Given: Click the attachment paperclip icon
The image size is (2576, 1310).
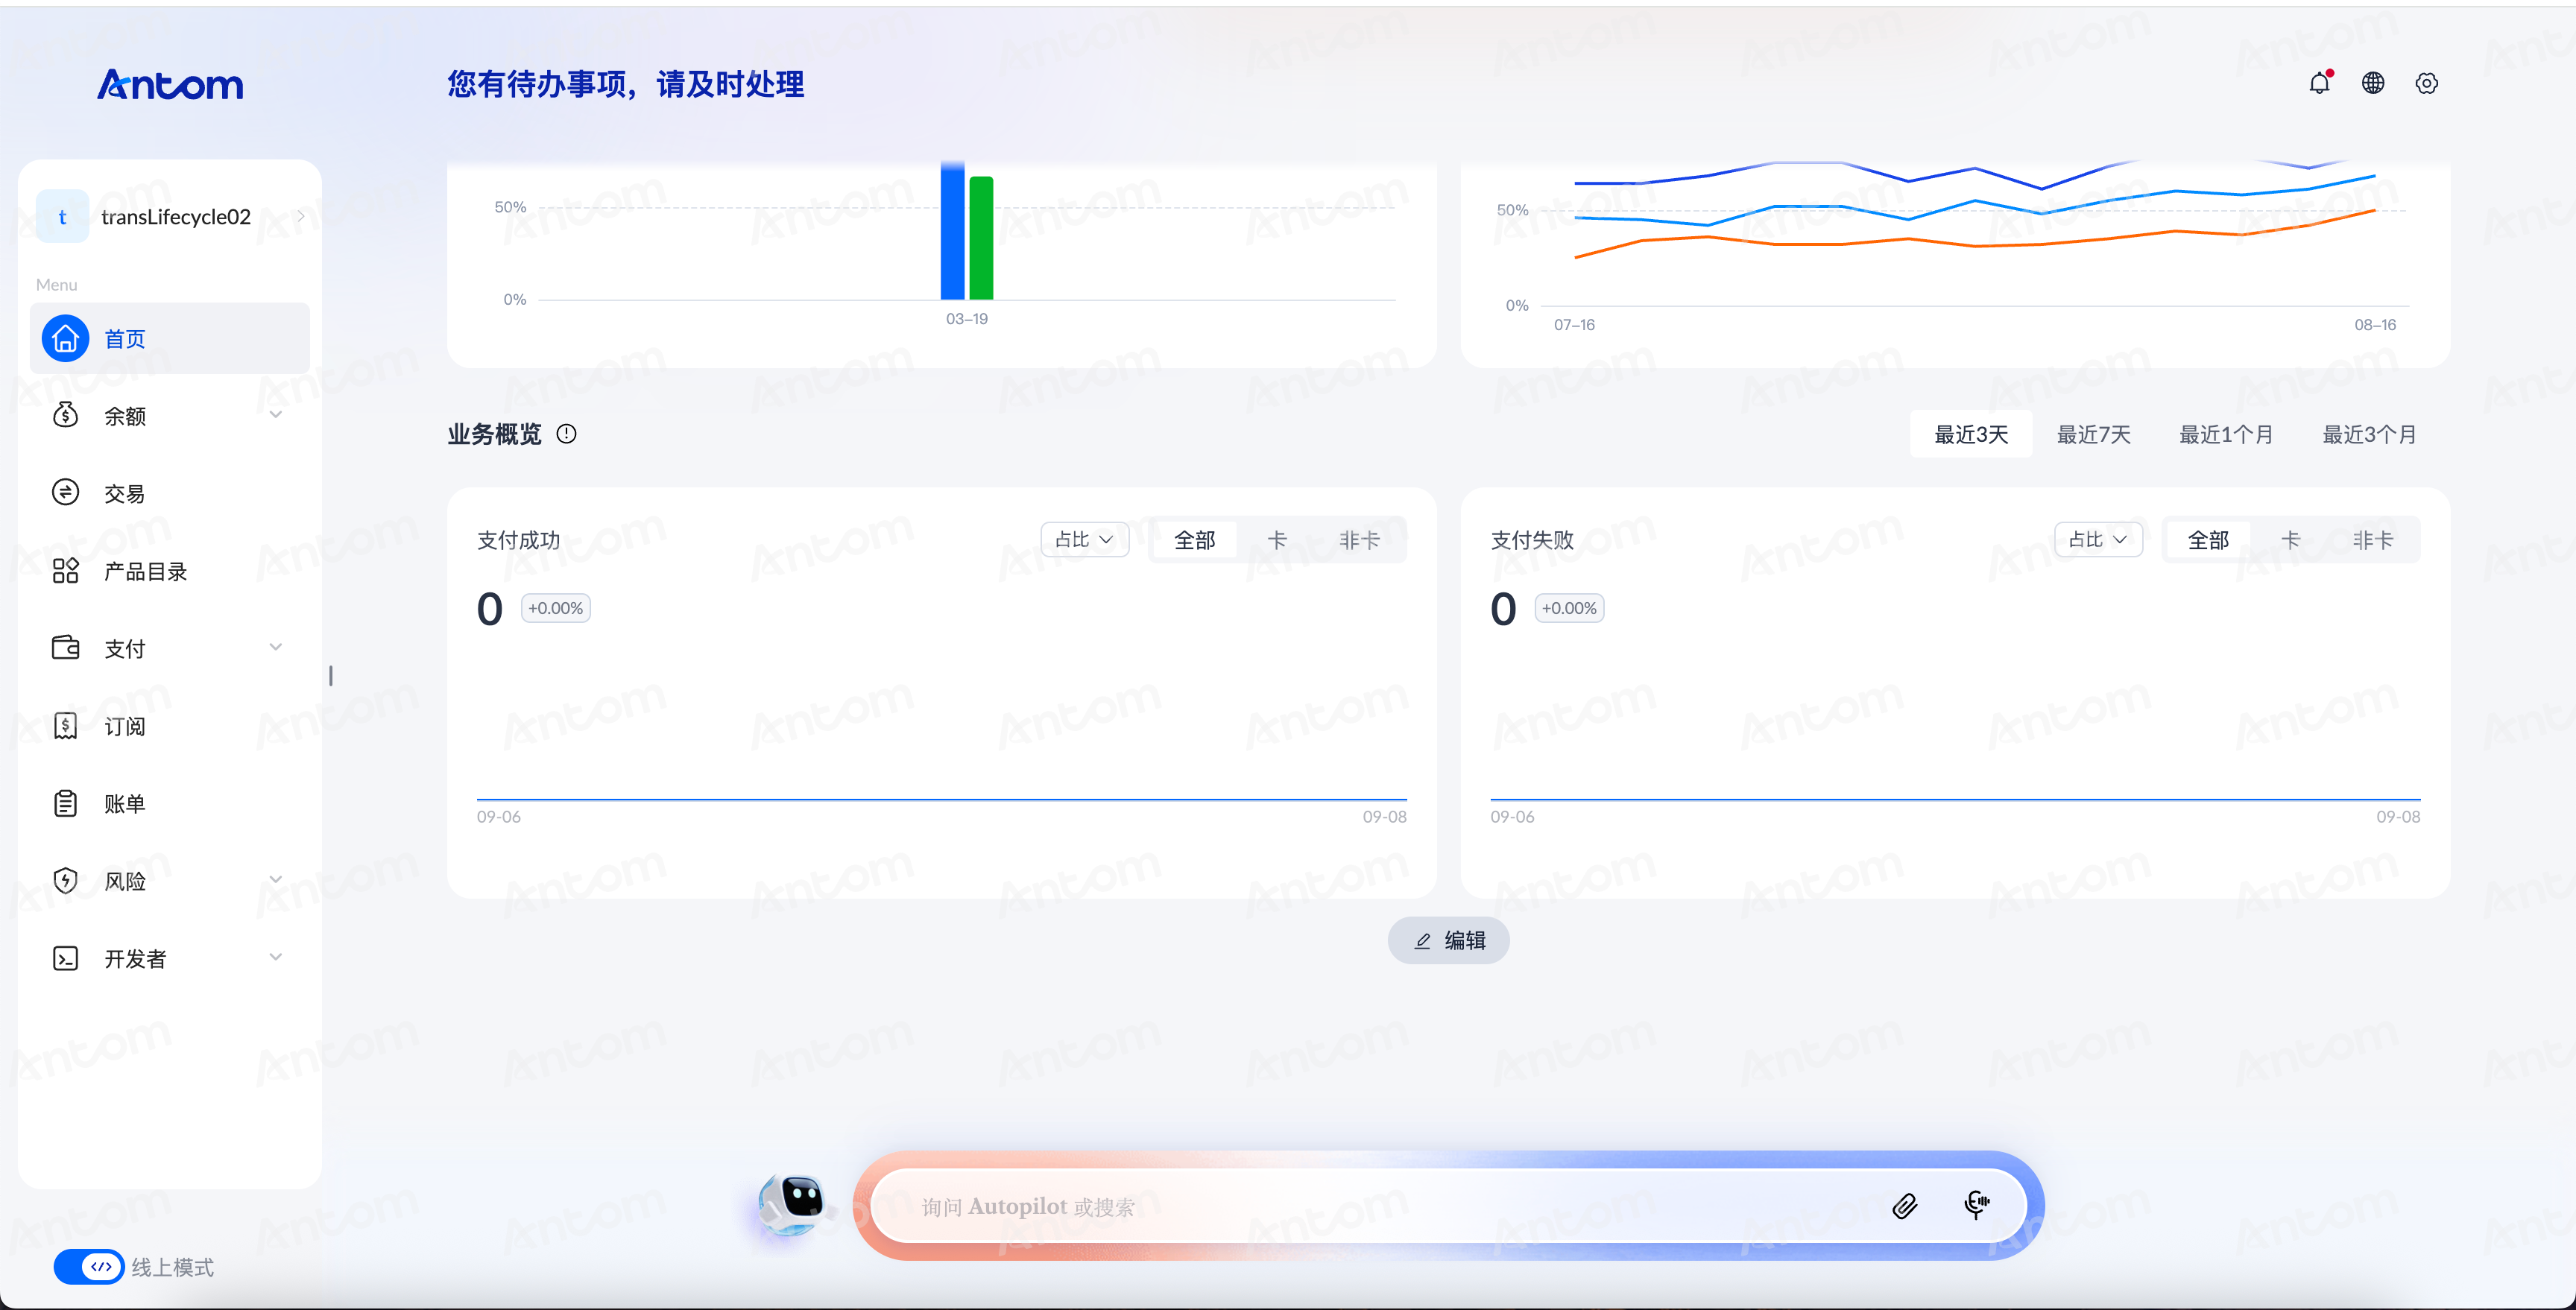Looking at the screenshot, I should [x=1904, y=1206].
